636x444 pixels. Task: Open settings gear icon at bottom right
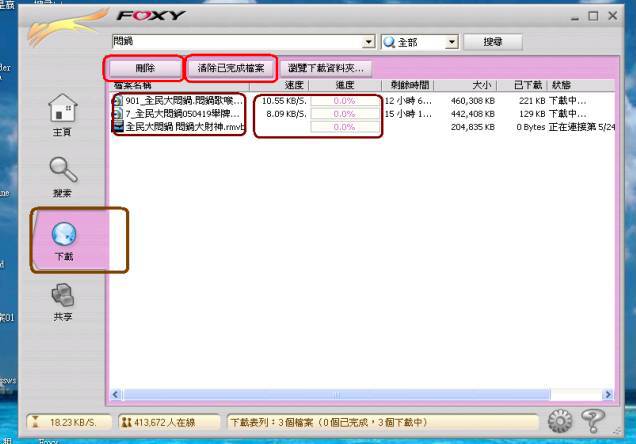[560, 421]
